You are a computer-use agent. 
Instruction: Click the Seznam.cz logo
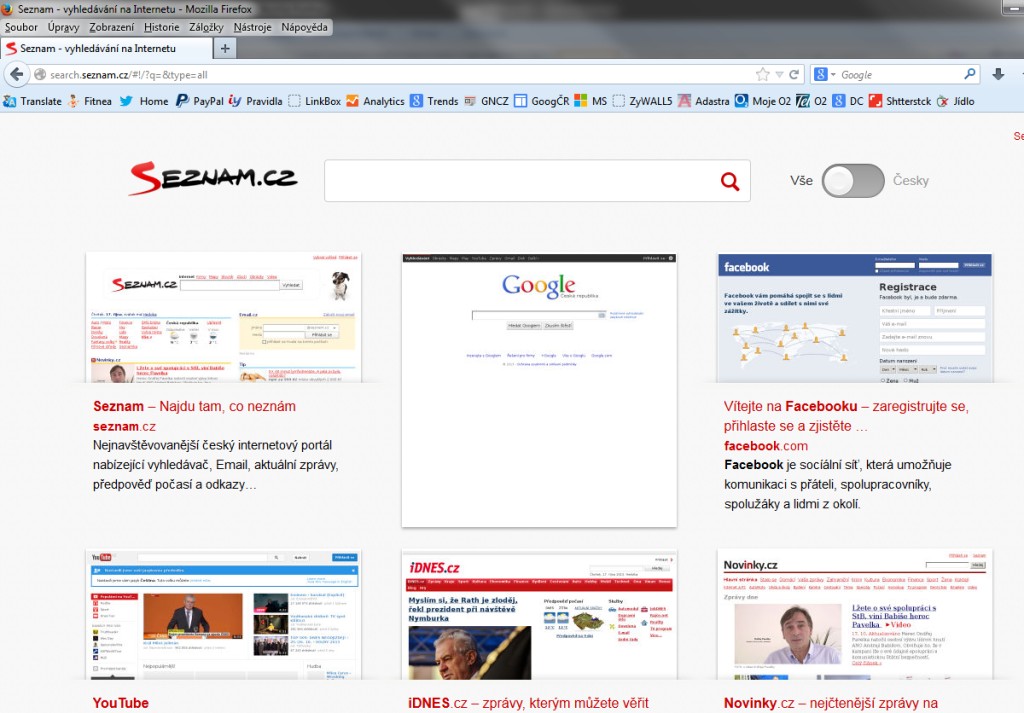[213, 178]
